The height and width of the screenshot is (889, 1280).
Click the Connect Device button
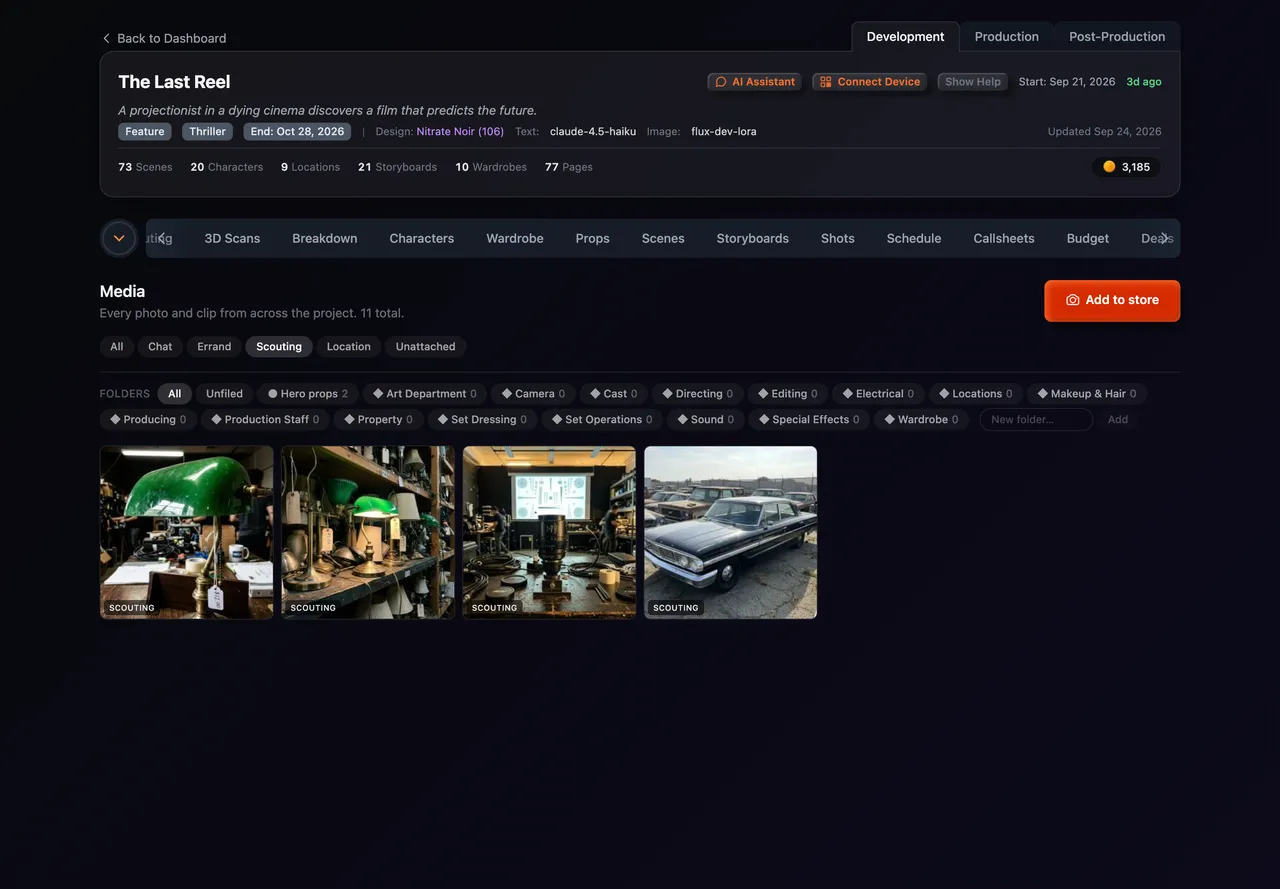(x=870, y=82)
